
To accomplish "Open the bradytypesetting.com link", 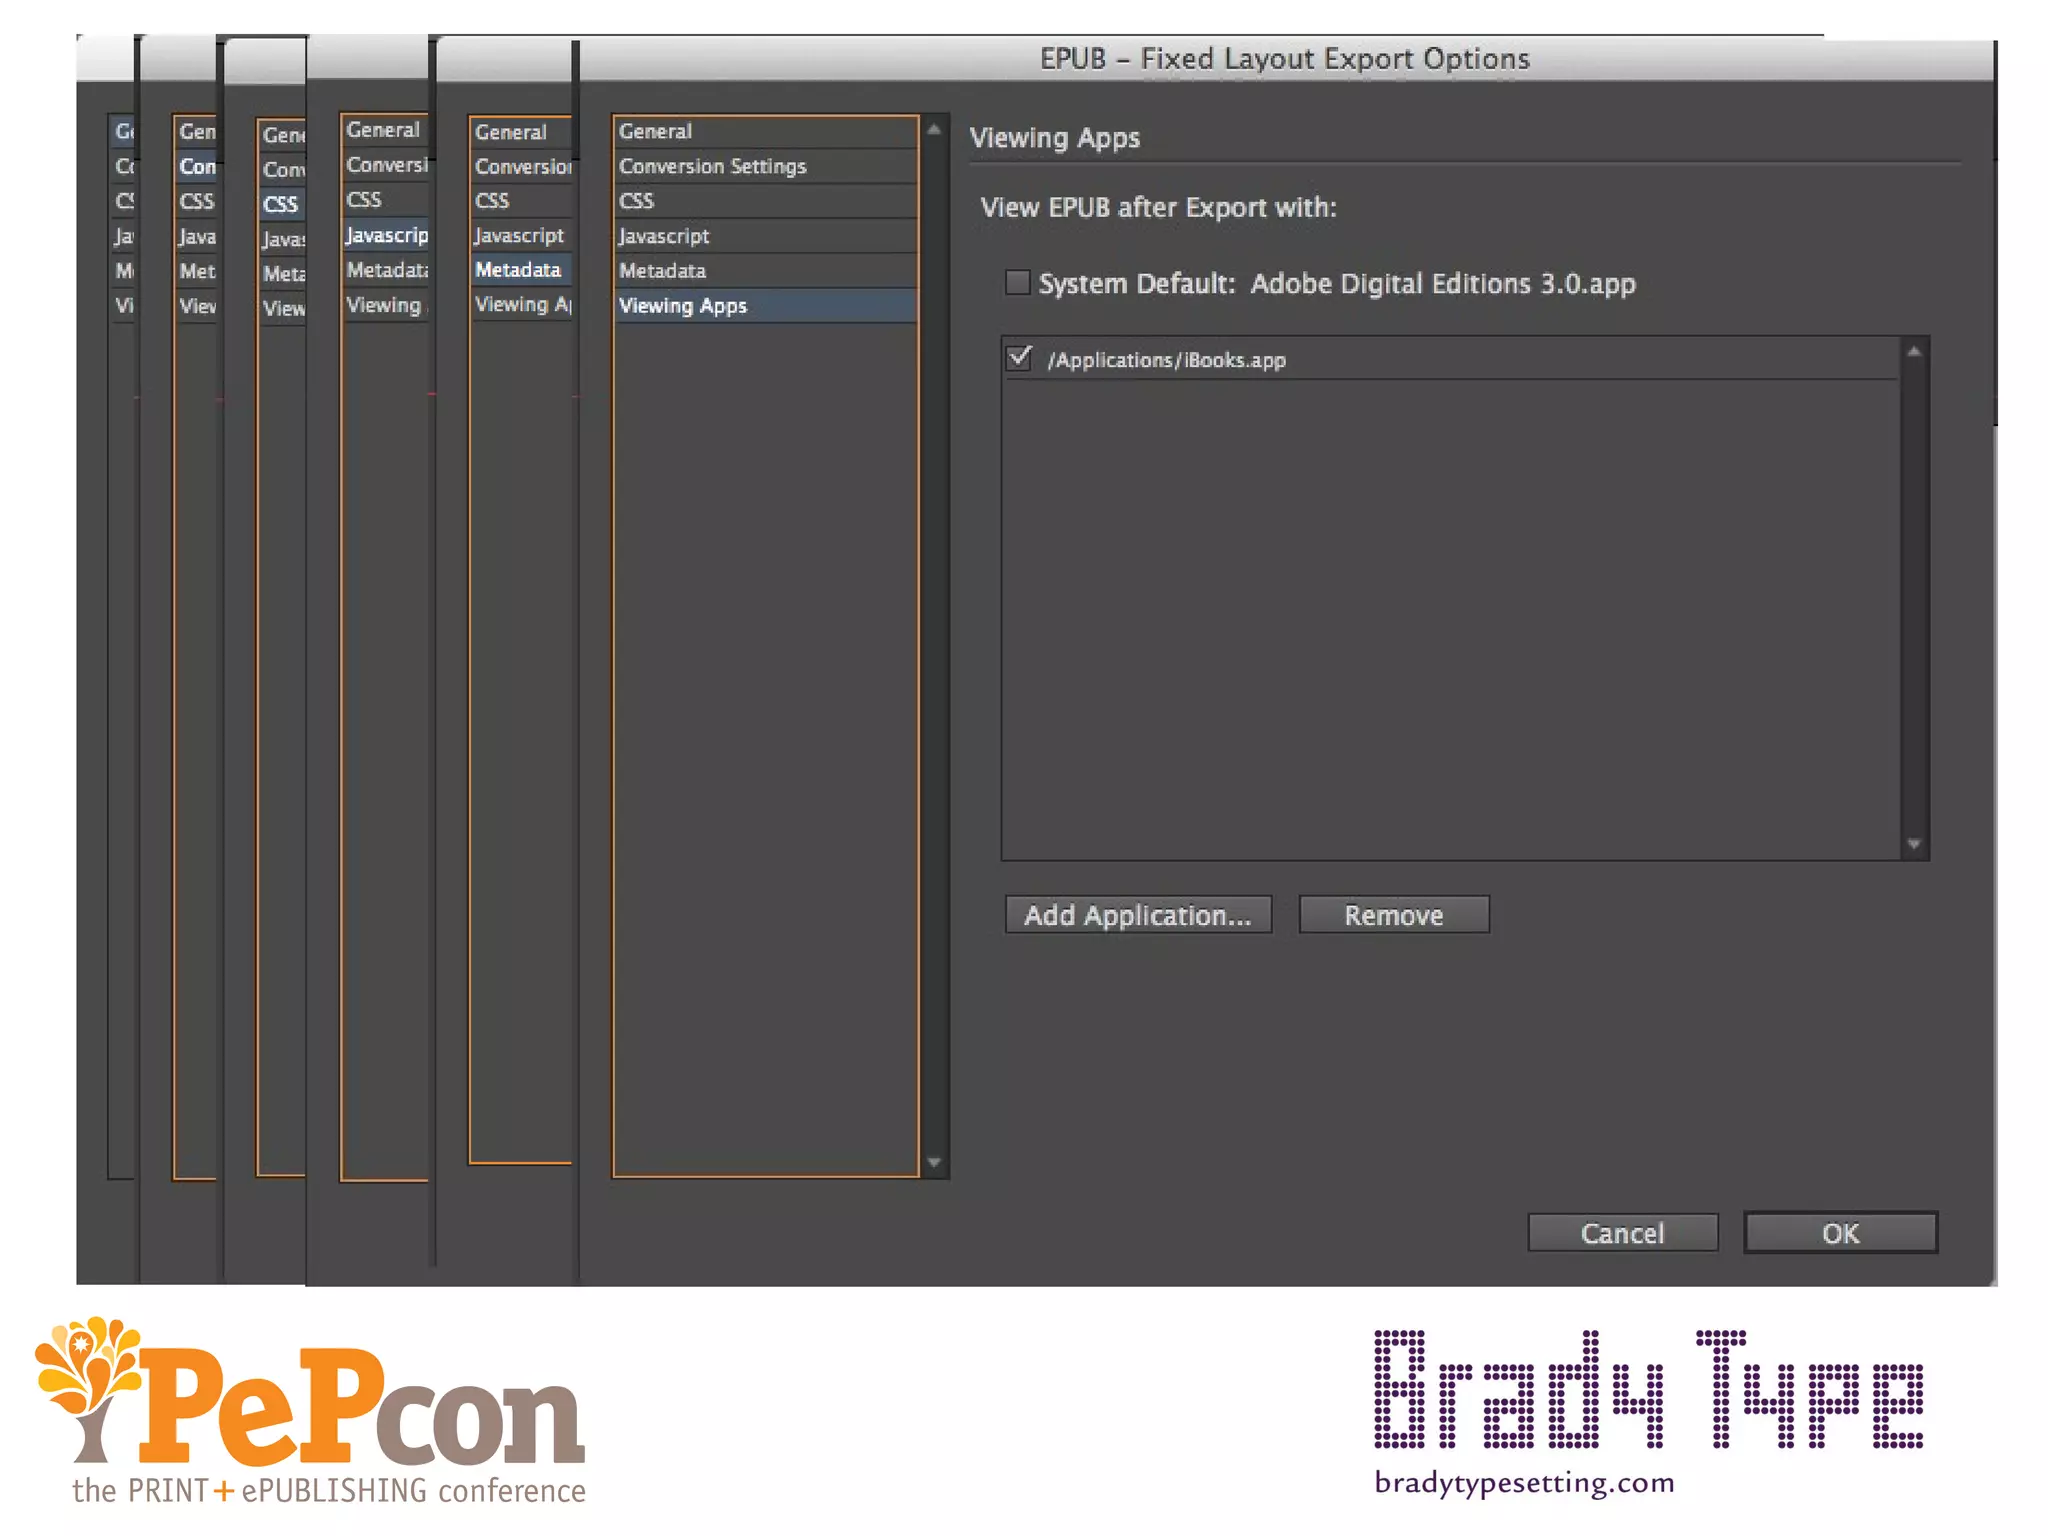I will click(x=1524, y=1482).
